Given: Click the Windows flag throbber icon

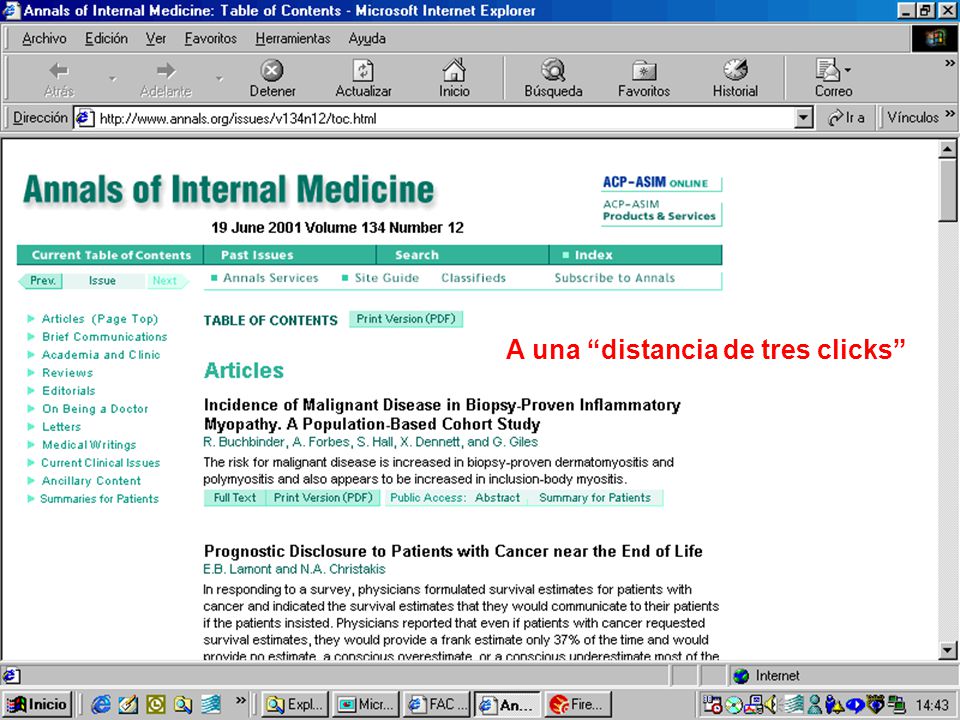Looking at the screenshot, I should click(934, 39).
